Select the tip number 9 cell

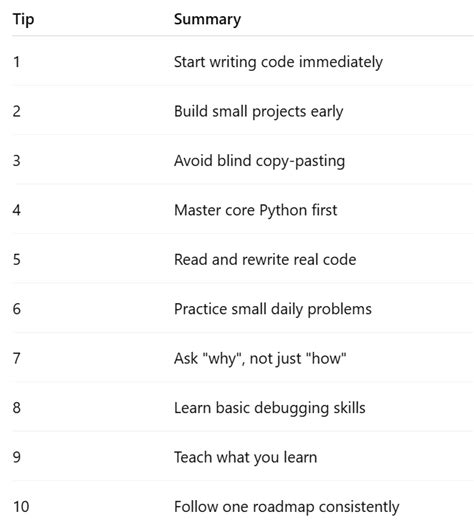tap(17, 457)
